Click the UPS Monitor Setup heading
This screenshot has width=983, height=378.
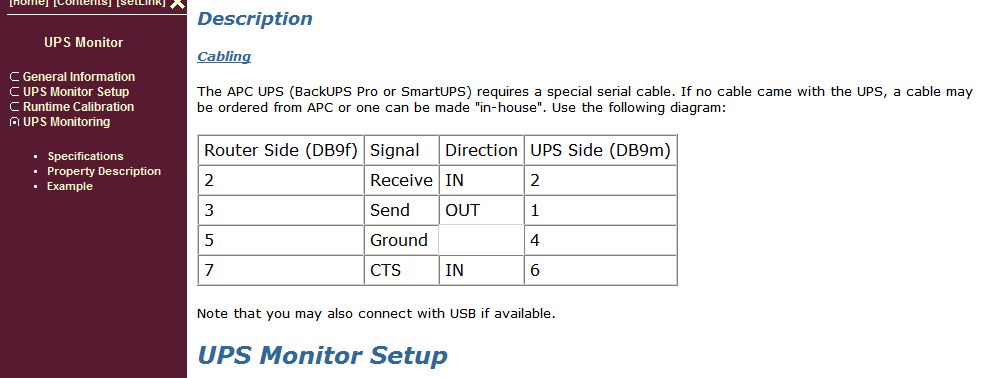coord(322,355)
